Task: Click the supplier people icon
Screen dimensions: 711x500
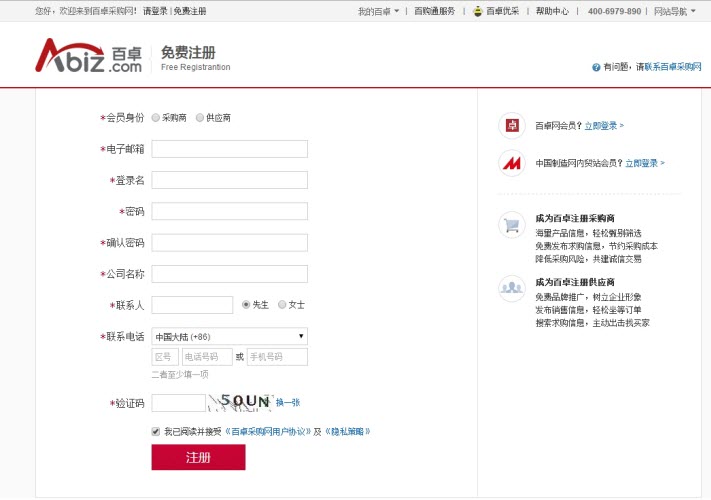Action: (512, 288)
